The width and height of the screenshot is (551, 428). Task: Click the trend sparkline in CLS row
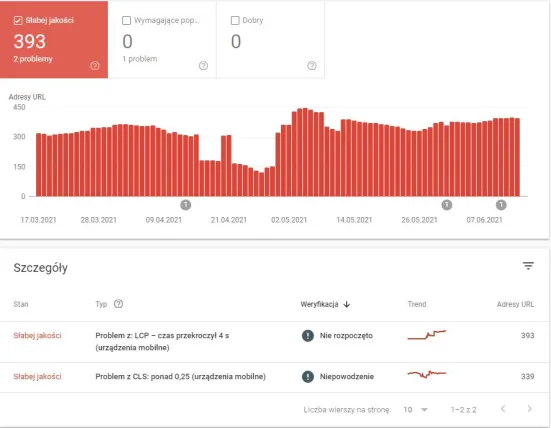[427, 374]
